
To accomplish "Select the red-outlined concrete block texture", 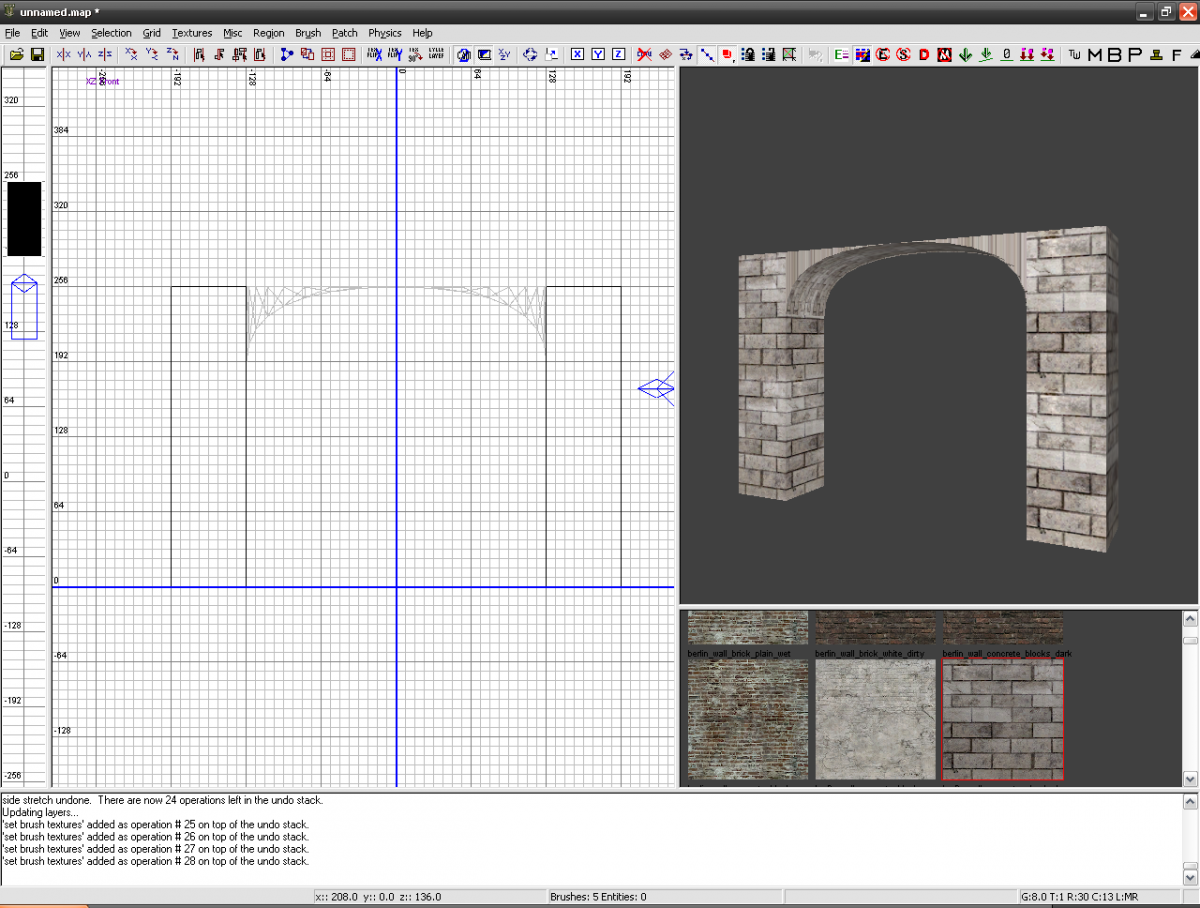I will click(x=1003, y=719).
